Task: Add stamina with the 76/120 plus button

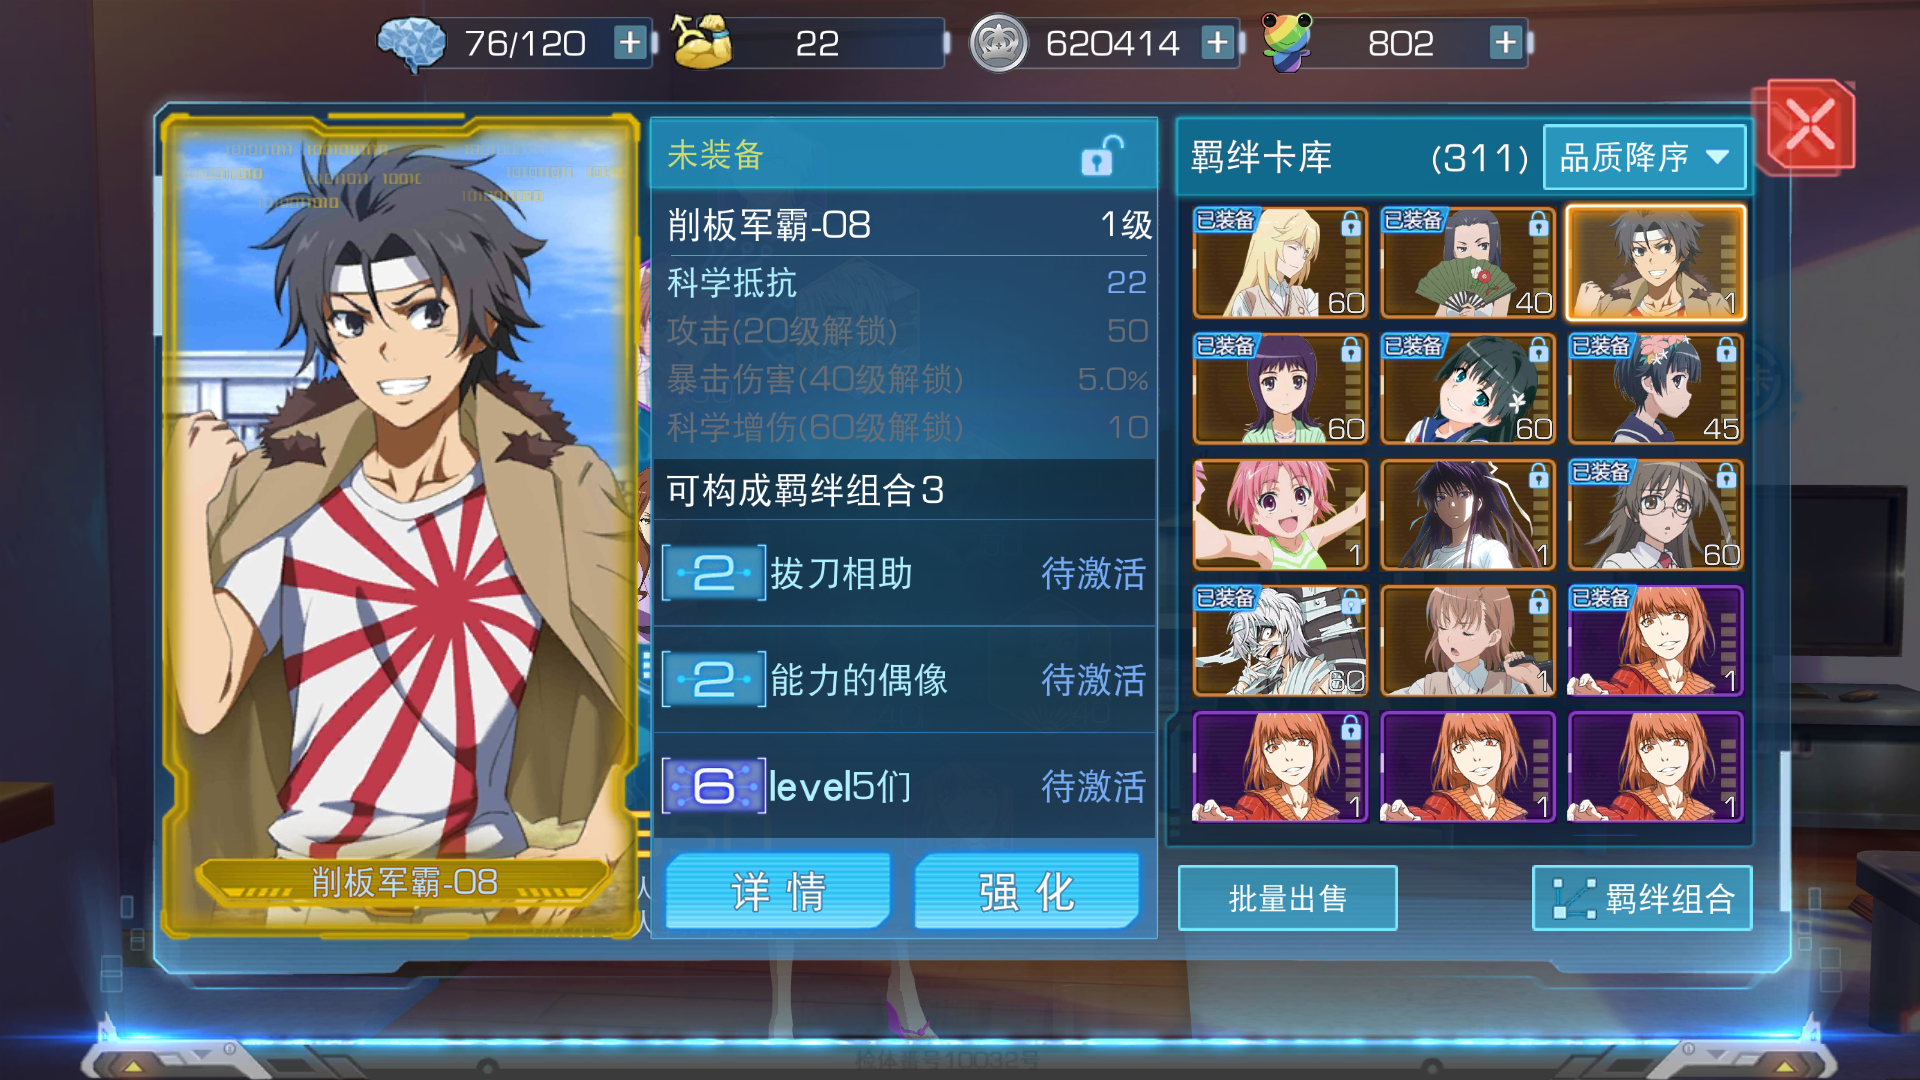Action: point(630,43)
